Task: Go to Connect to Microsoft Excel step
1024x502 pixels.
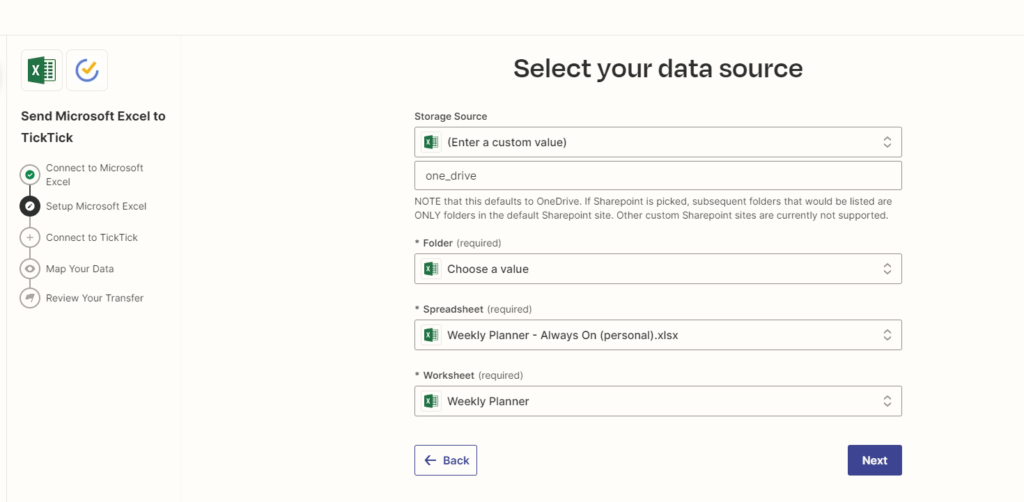Action: [94, 175]
